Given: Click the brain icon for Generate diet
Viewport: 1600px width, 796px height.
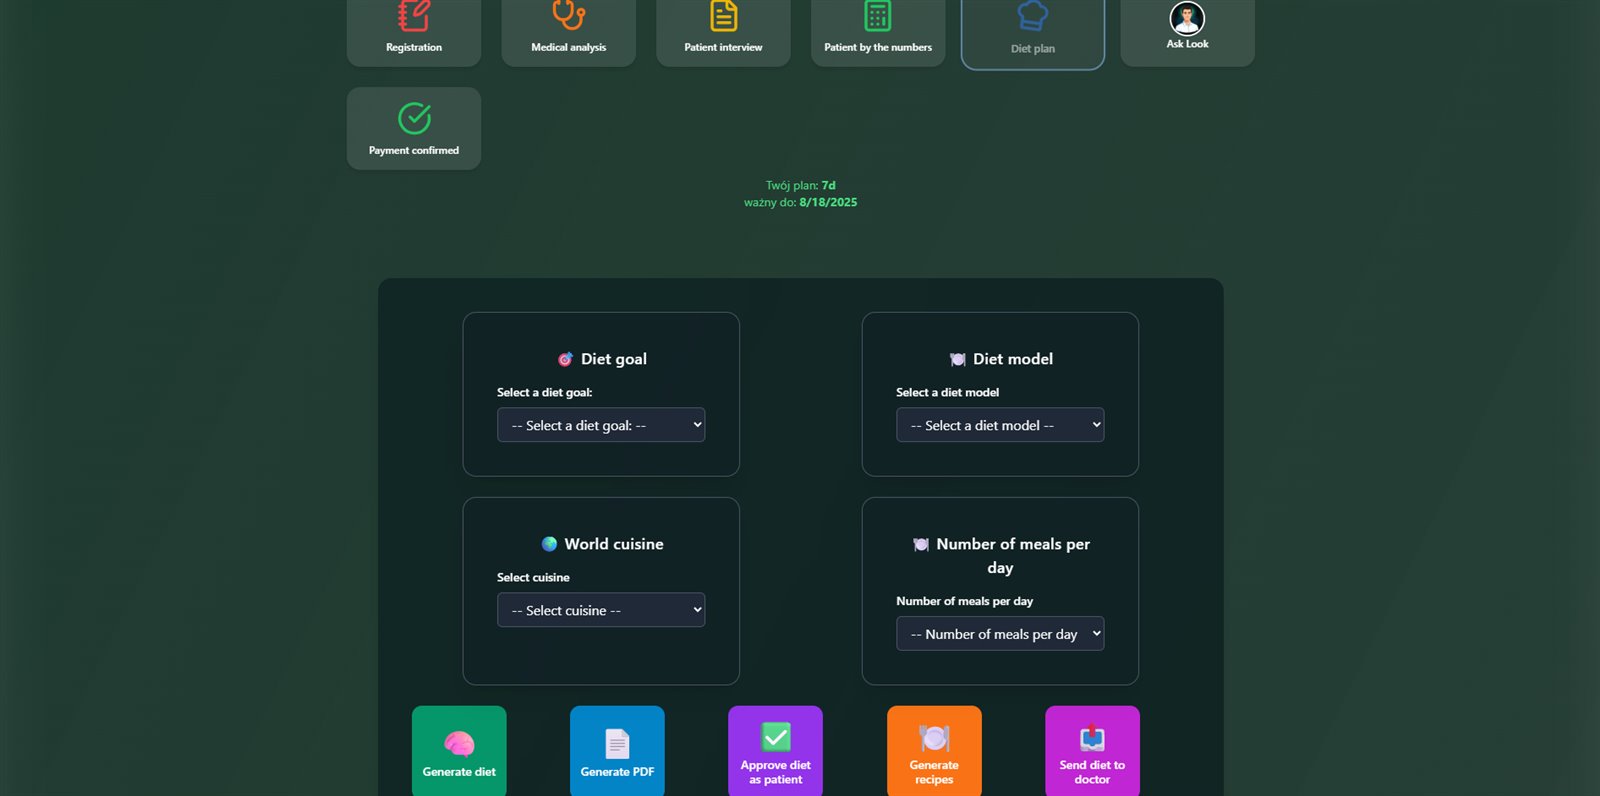Looking at the screenshot, I should click(x=459, y=743).
